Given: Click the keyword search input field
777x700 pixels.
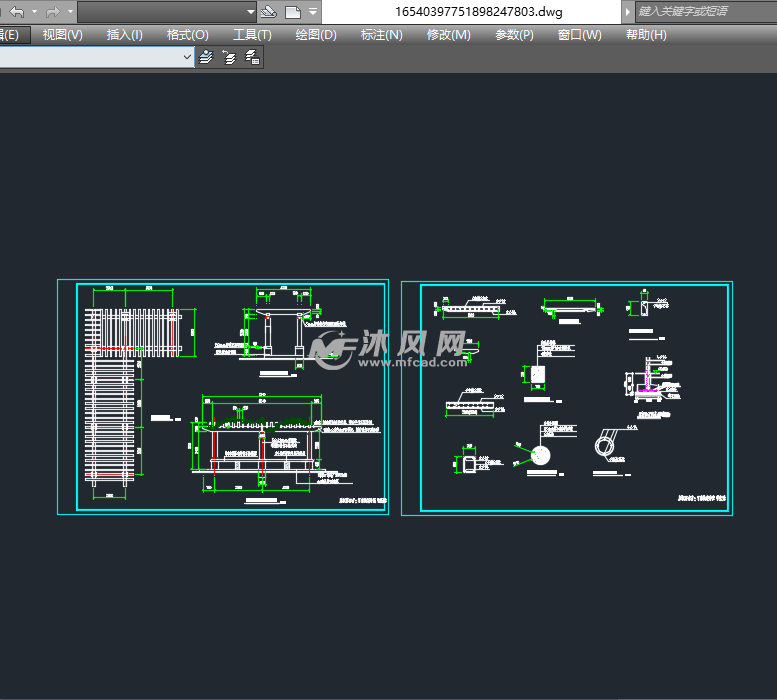Looking at the screenshot, I should click(704, 12).
